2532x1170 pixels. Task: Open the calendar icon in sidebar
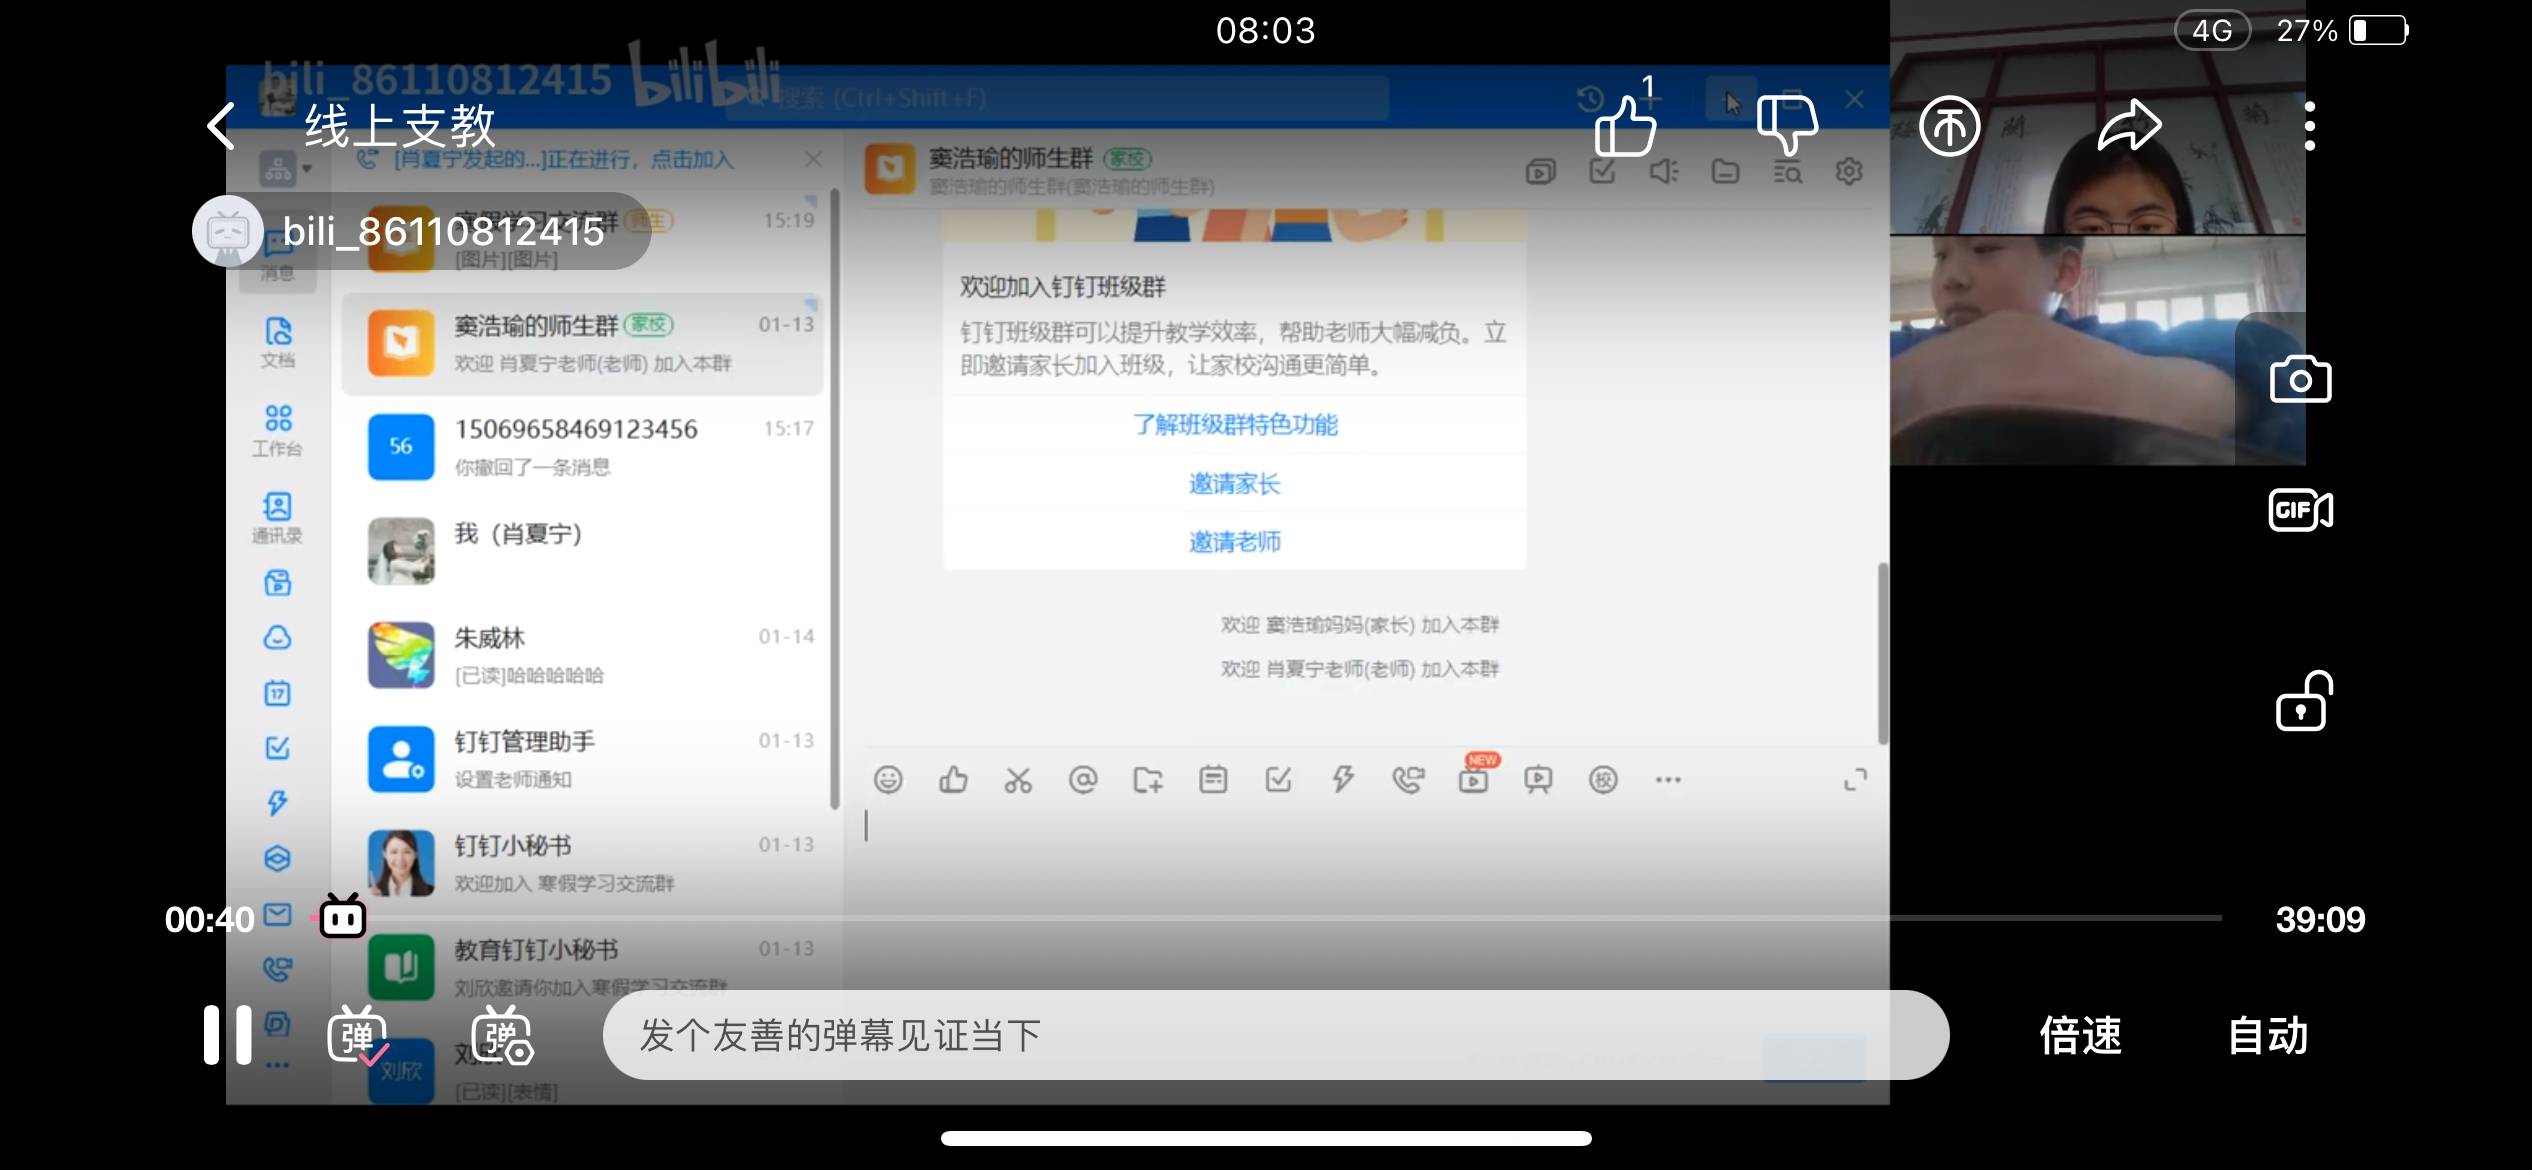(278, 692)
